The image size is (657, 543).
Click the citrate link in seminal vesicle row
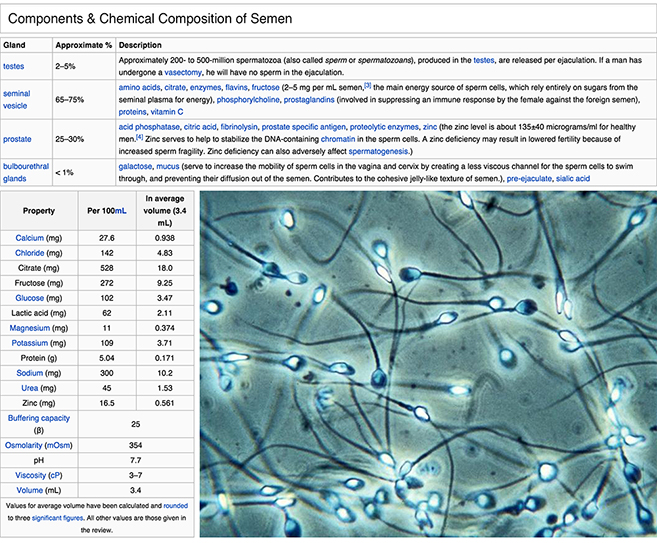tap(175, 88)
